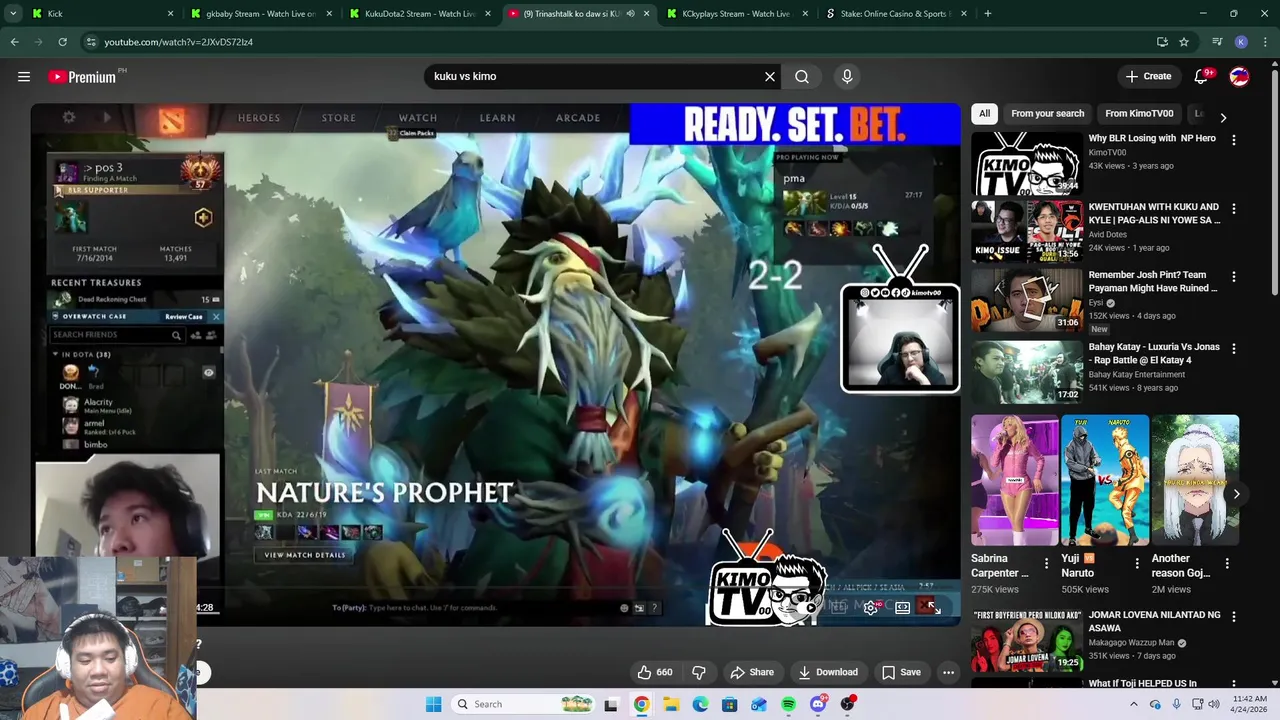Open the Remember Josh Pint video thumbnail

[1027, 300]
